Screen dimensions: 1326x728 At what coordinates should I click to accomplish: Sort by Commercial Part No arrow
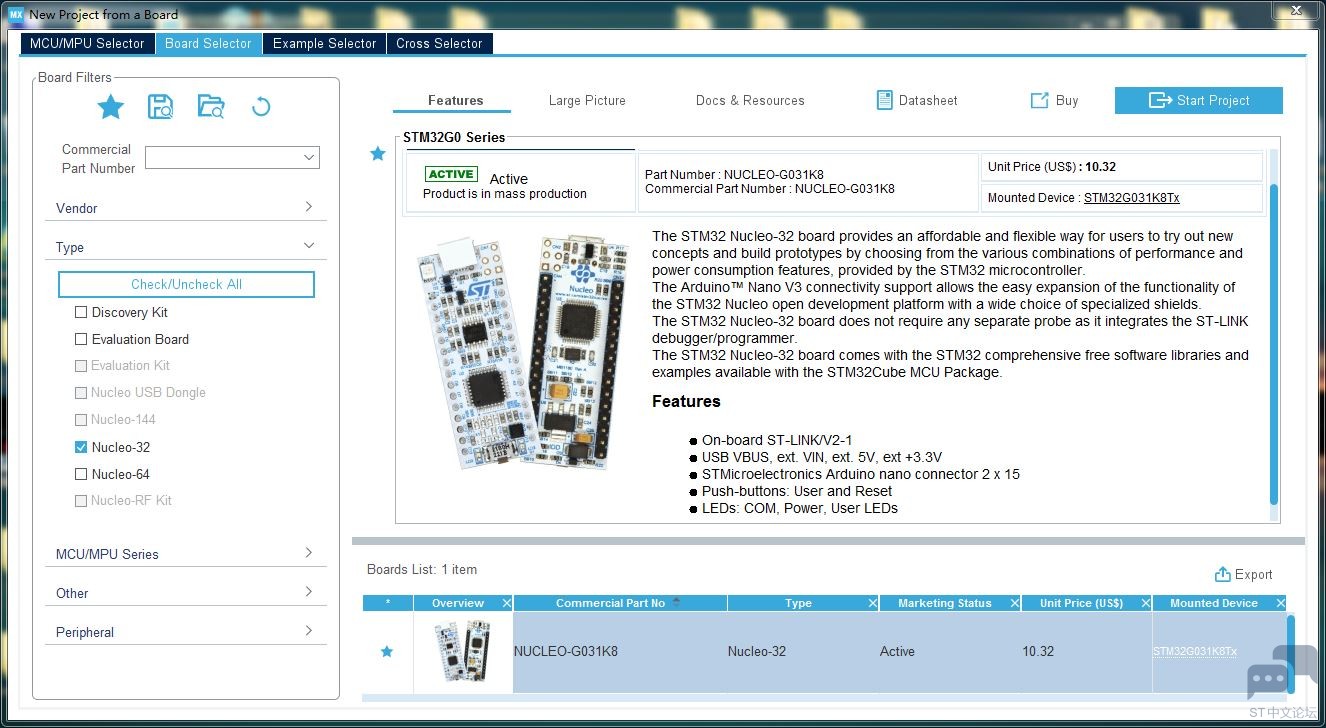coord(677,602)
